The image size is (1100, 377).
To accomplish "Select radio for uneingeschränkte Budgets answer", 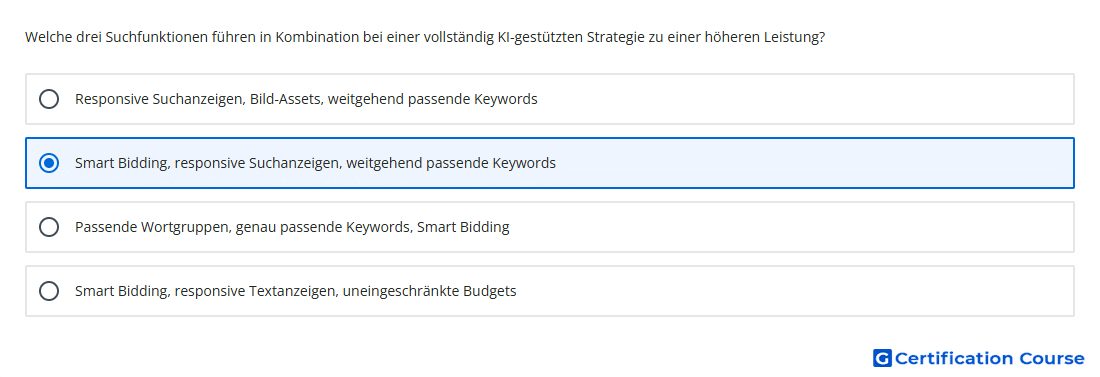I will (49, 291).
